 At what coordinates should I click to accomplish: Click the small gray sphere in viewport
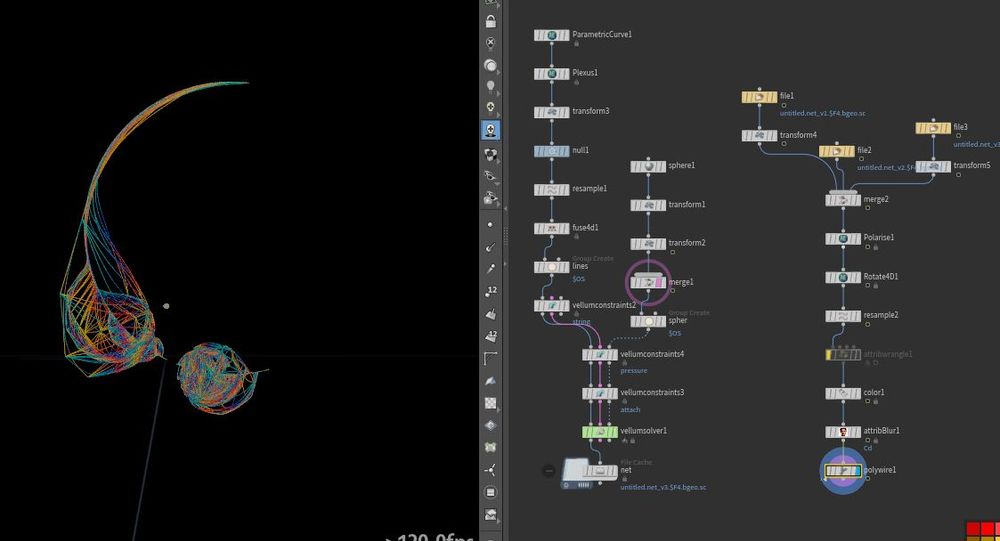pyautogui.click(x=166, y=306)
